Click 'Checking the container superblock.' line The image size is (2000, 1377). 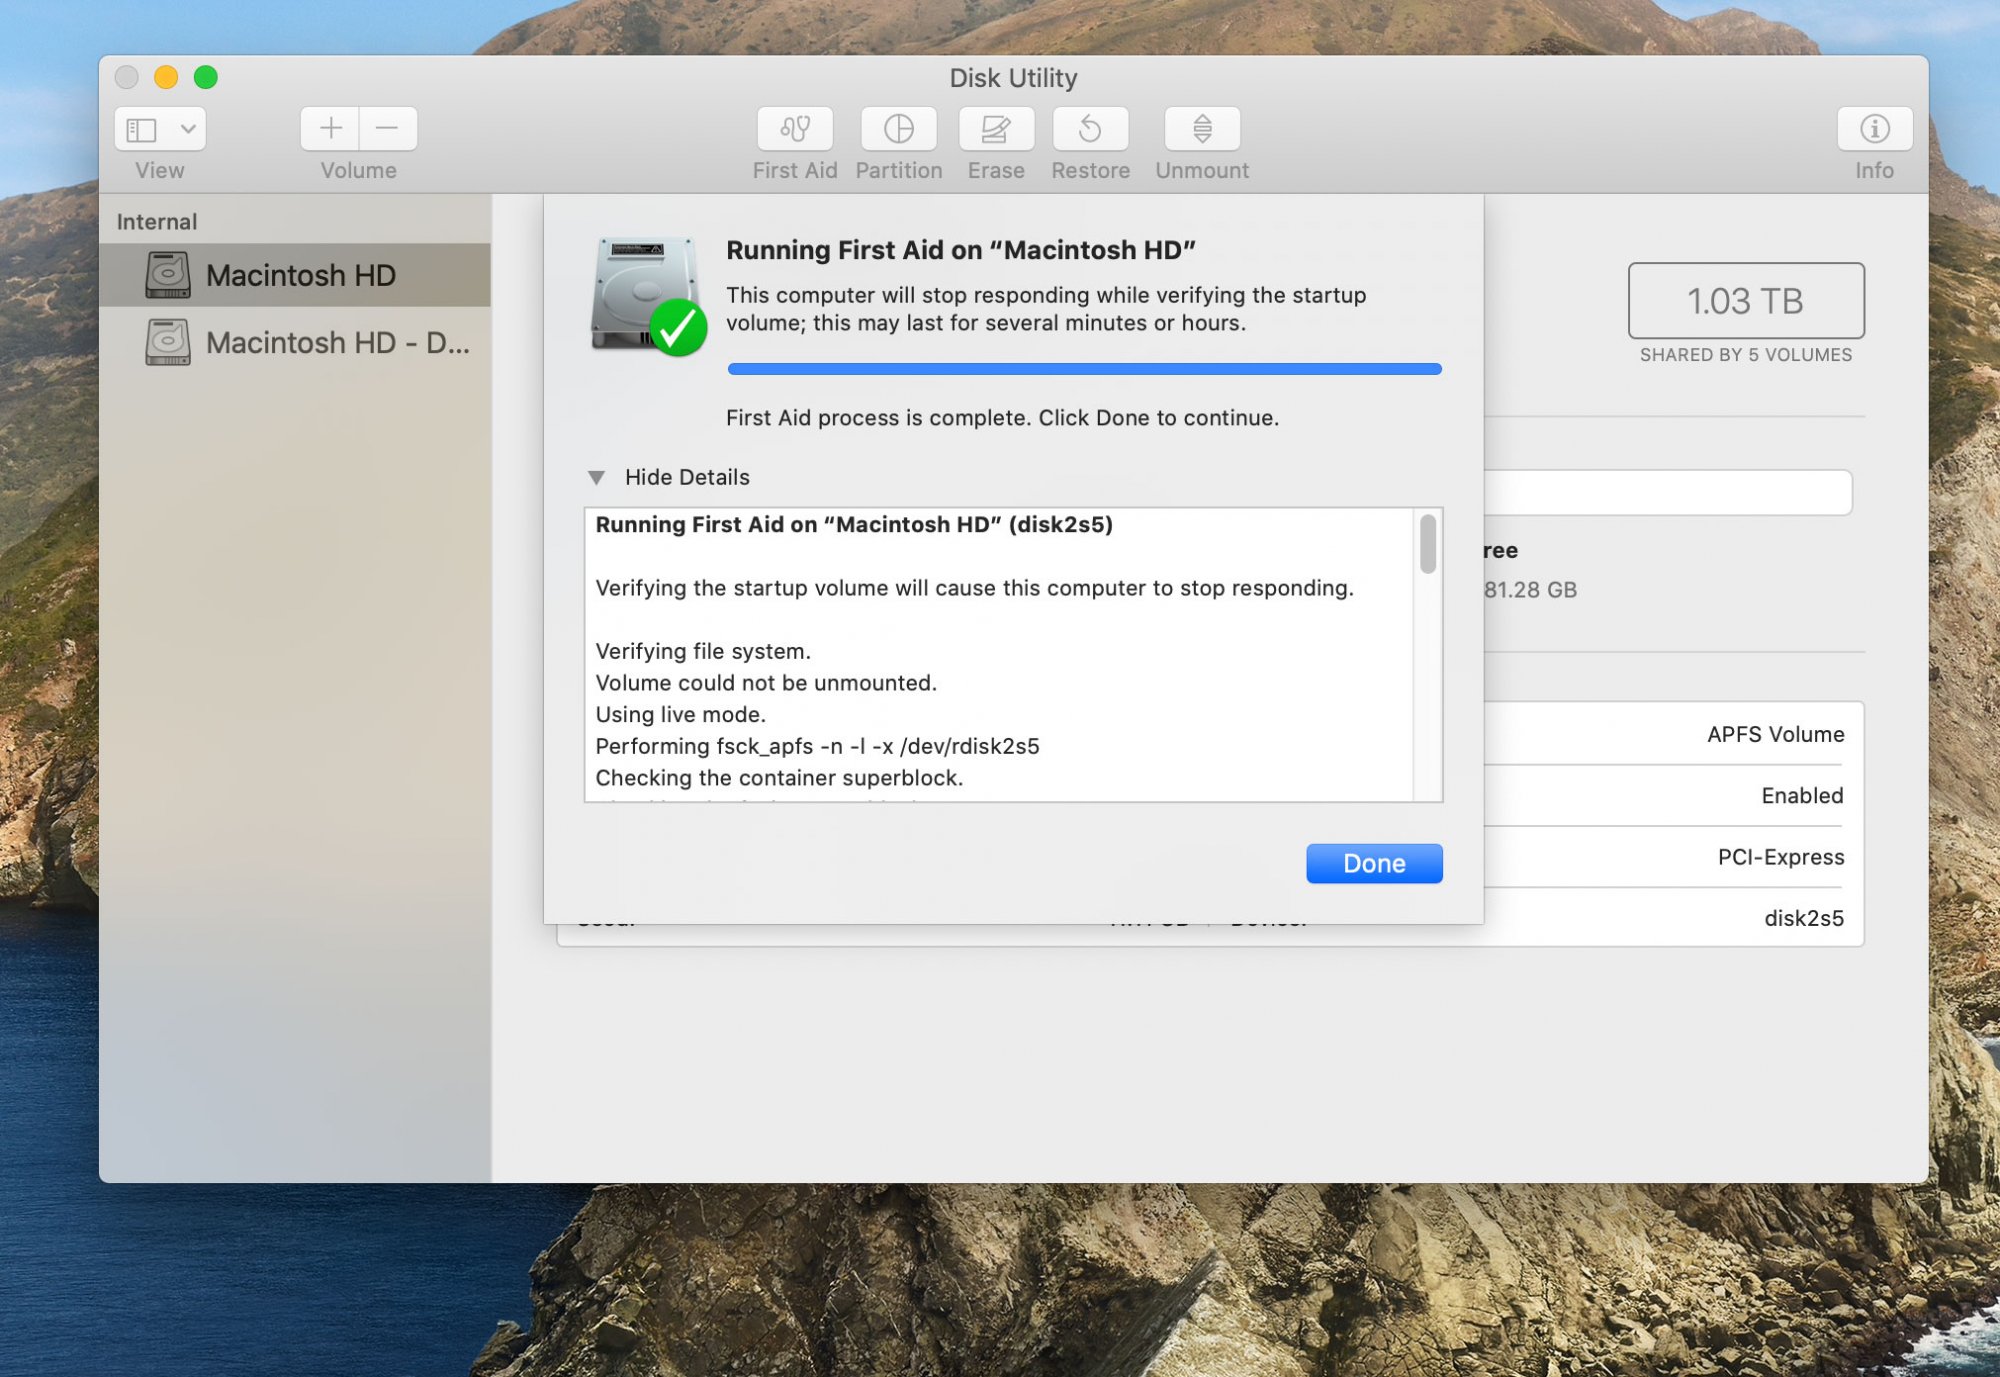(779, 778)
